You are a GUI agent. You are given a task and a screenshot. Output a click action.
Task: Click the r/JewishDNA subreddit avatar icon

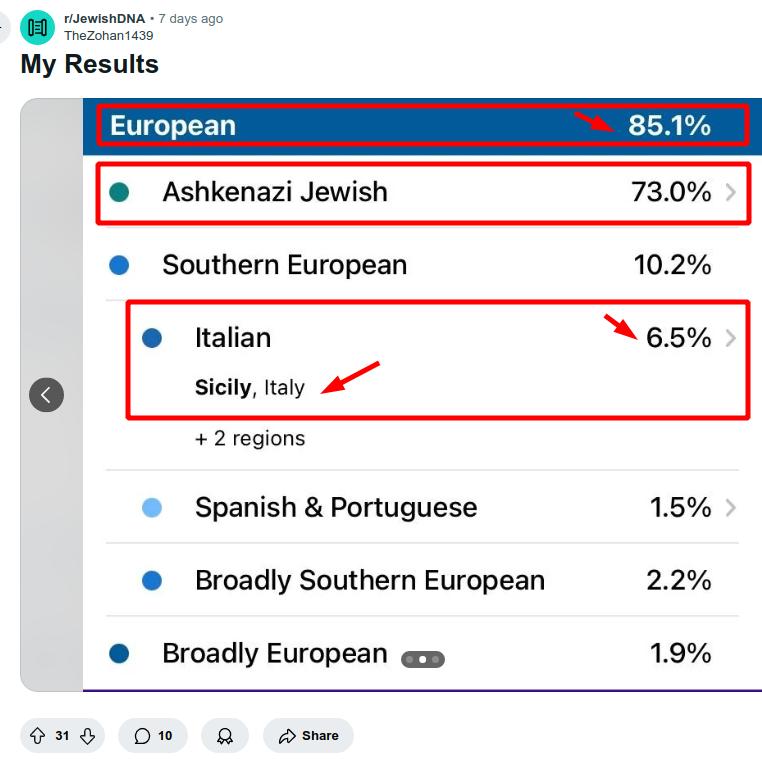(x=37, y=27)
